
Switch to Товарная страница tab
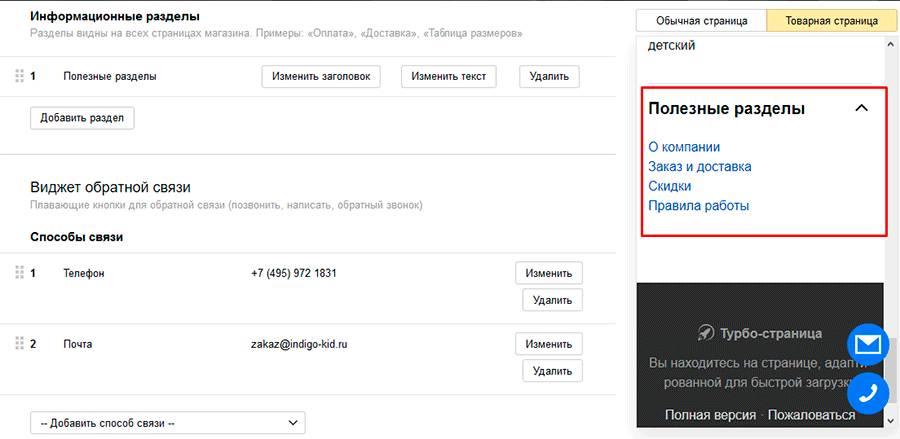point(832,21)
